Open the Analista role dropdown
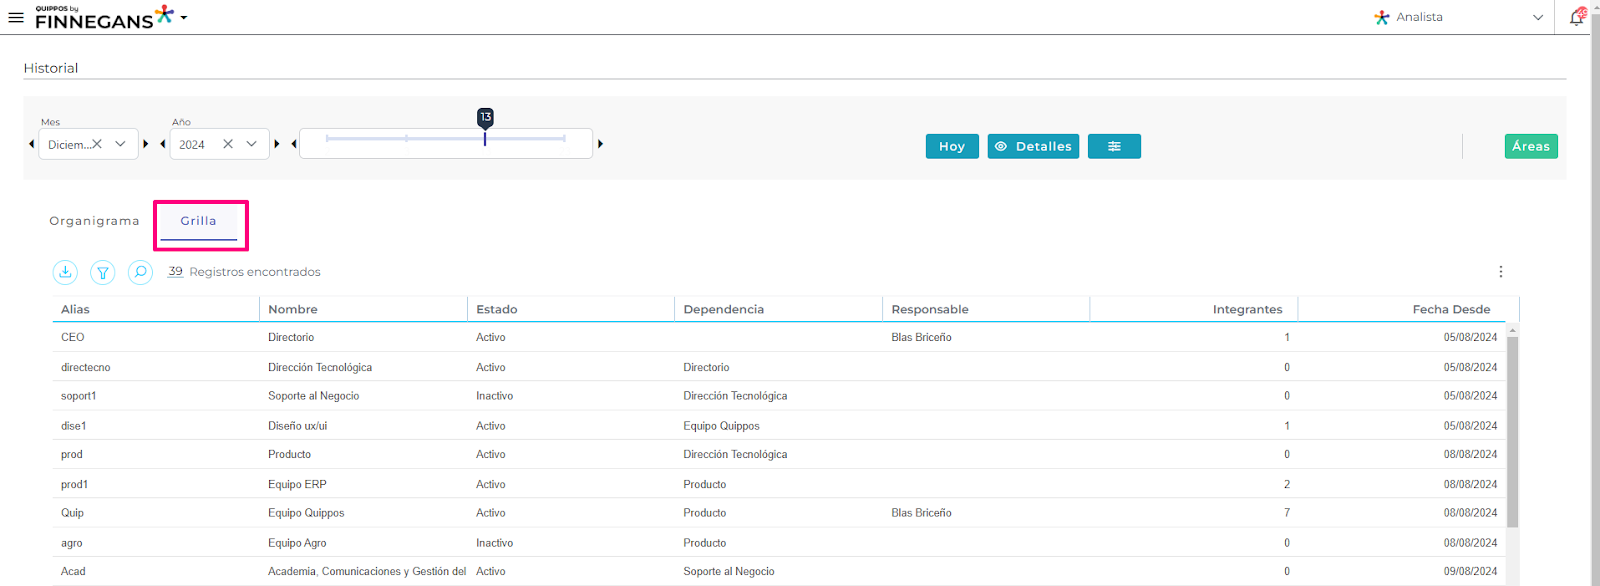Screen dimensions: 1600x586 tap(1537, 17)
